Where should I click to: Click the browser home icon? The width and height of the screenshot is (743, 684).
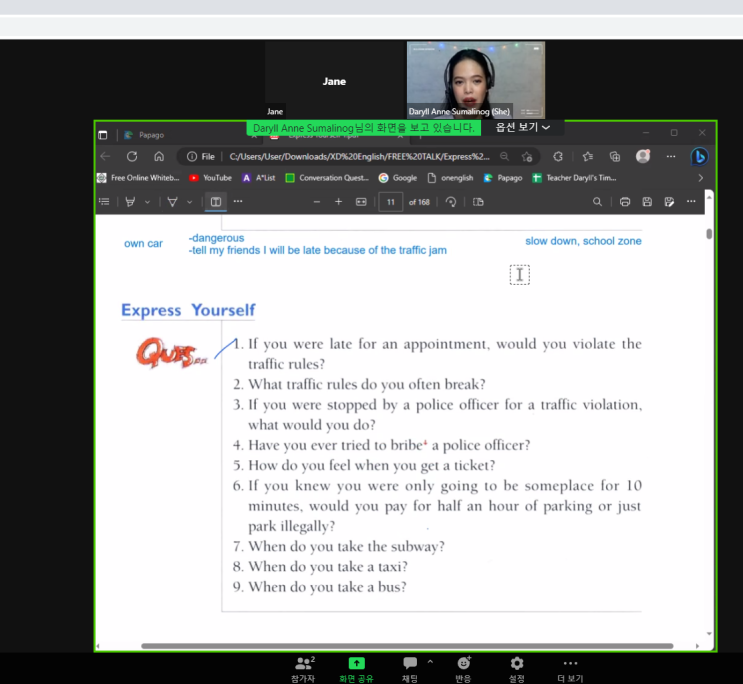tap(159, 156)
